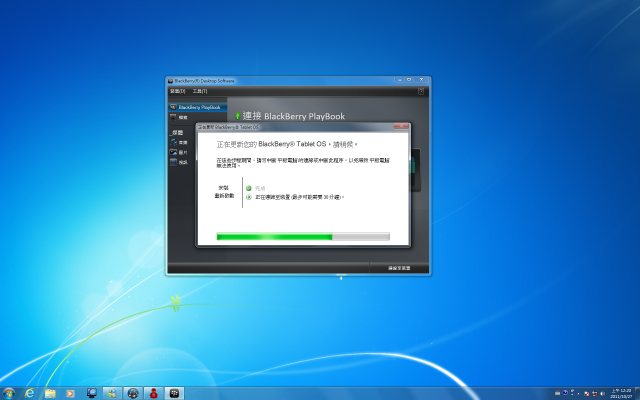Click the help question mark icon
640x400 pixels.
421,91
